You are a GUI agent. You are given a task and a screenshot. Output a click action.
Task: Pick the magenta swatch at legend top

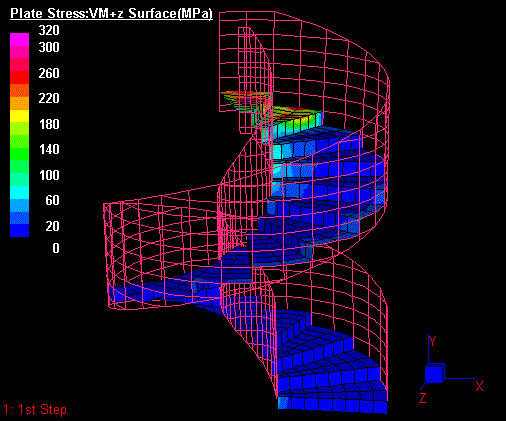click(19, 39)
